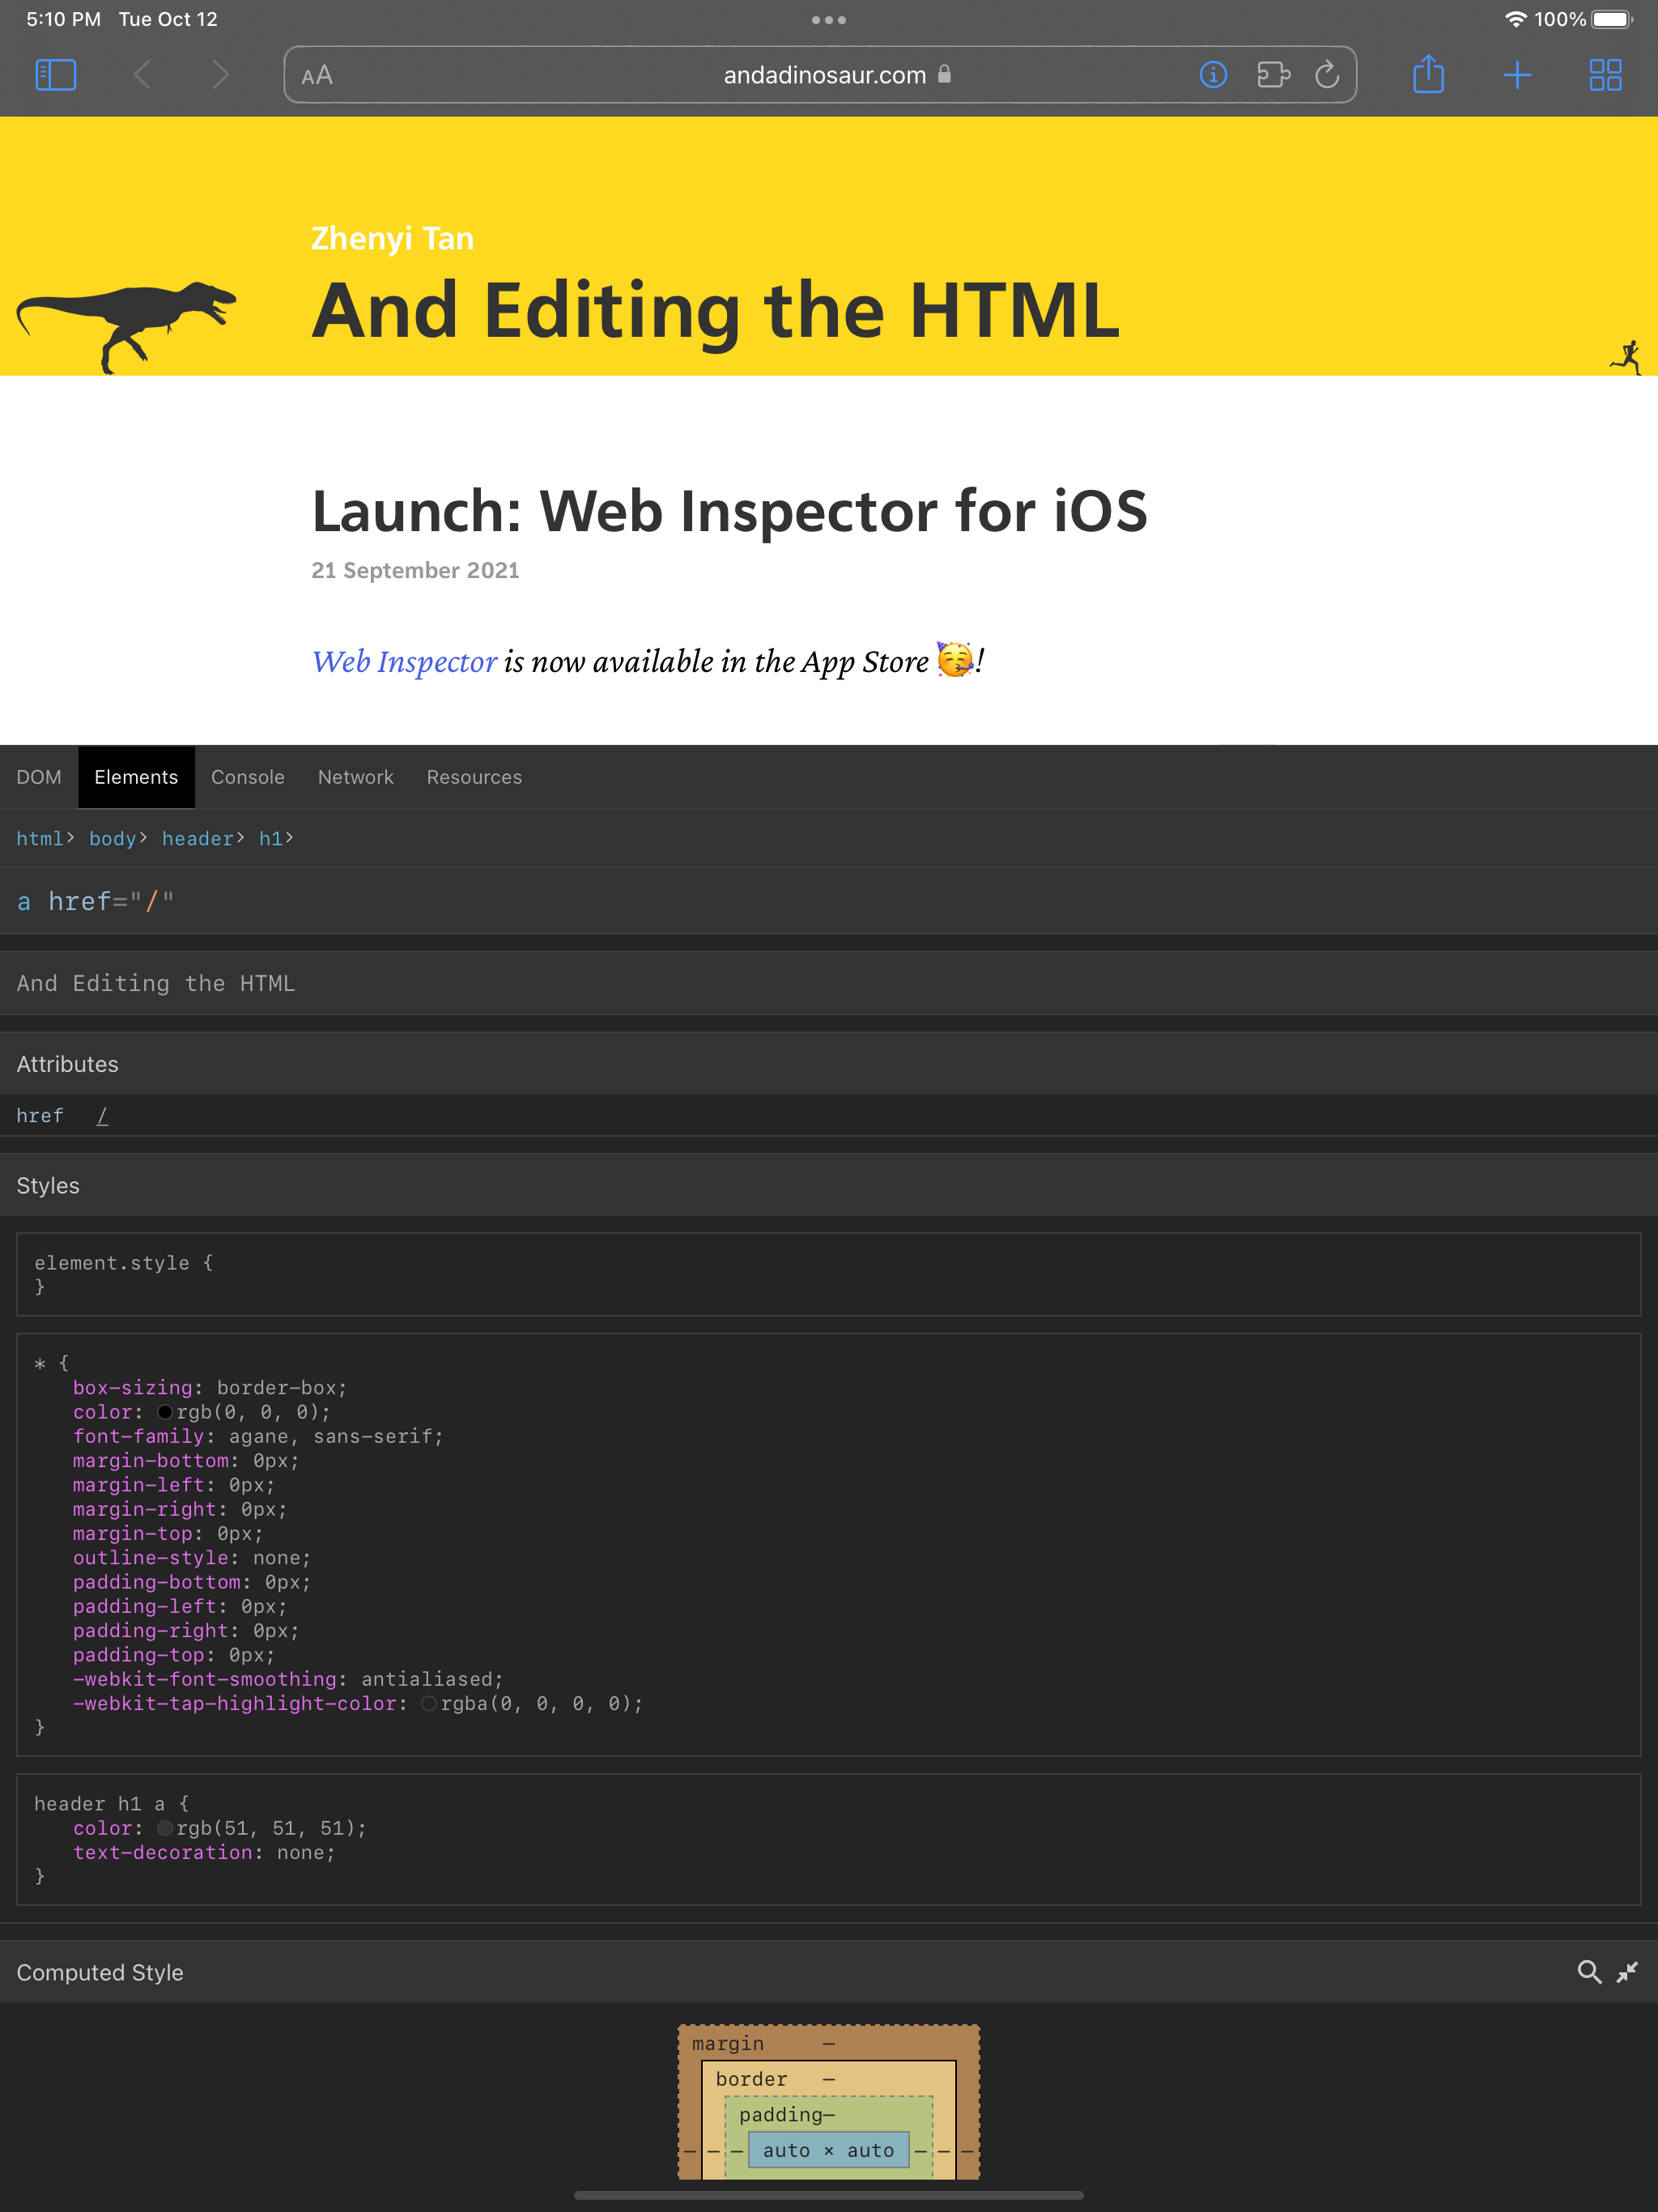The width and height of the screenshot is (1658, 2212).
Task: Show the tab overview grid
Action: point(1605,74)
